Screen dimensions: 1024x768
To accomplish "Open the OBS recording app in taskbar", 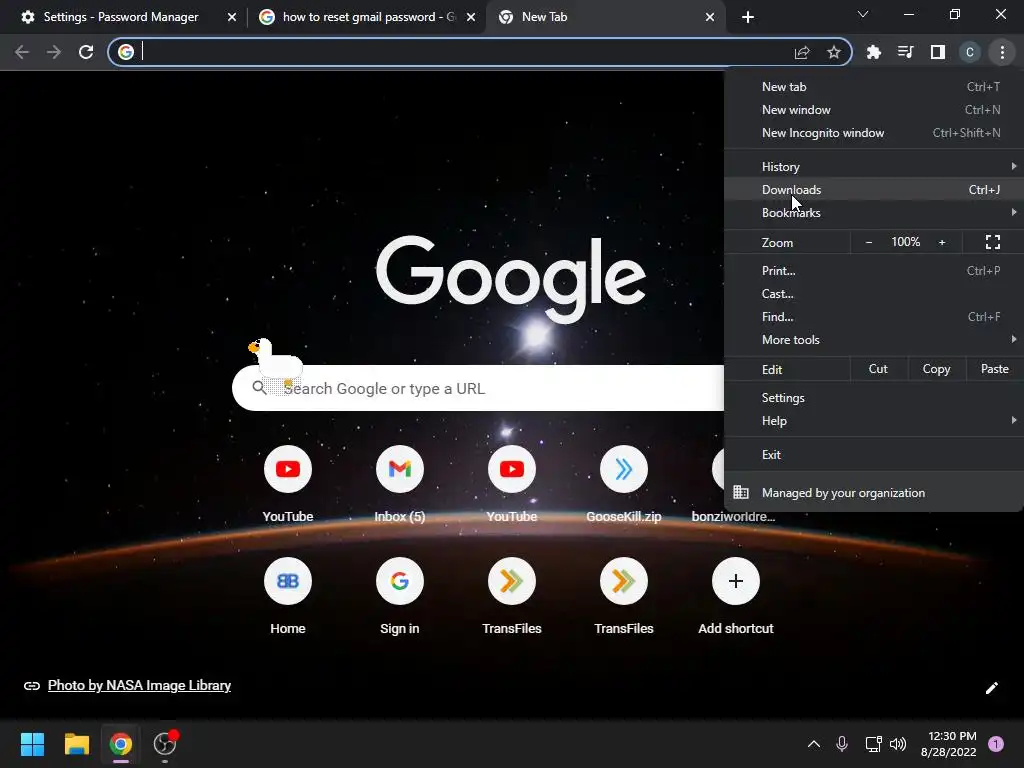I will pos(165,744).
